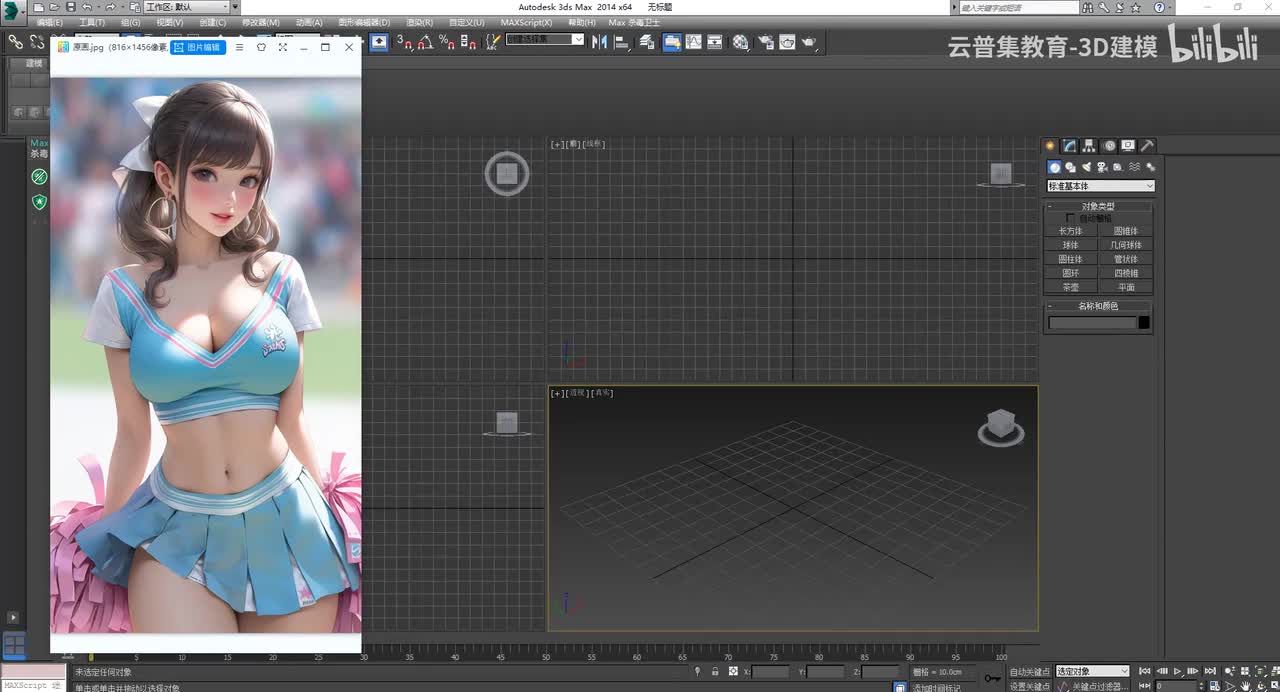Open the Layer Manager icon
Screen dimensions: 1280x692
pyautogui.click(x=647, y=42)
